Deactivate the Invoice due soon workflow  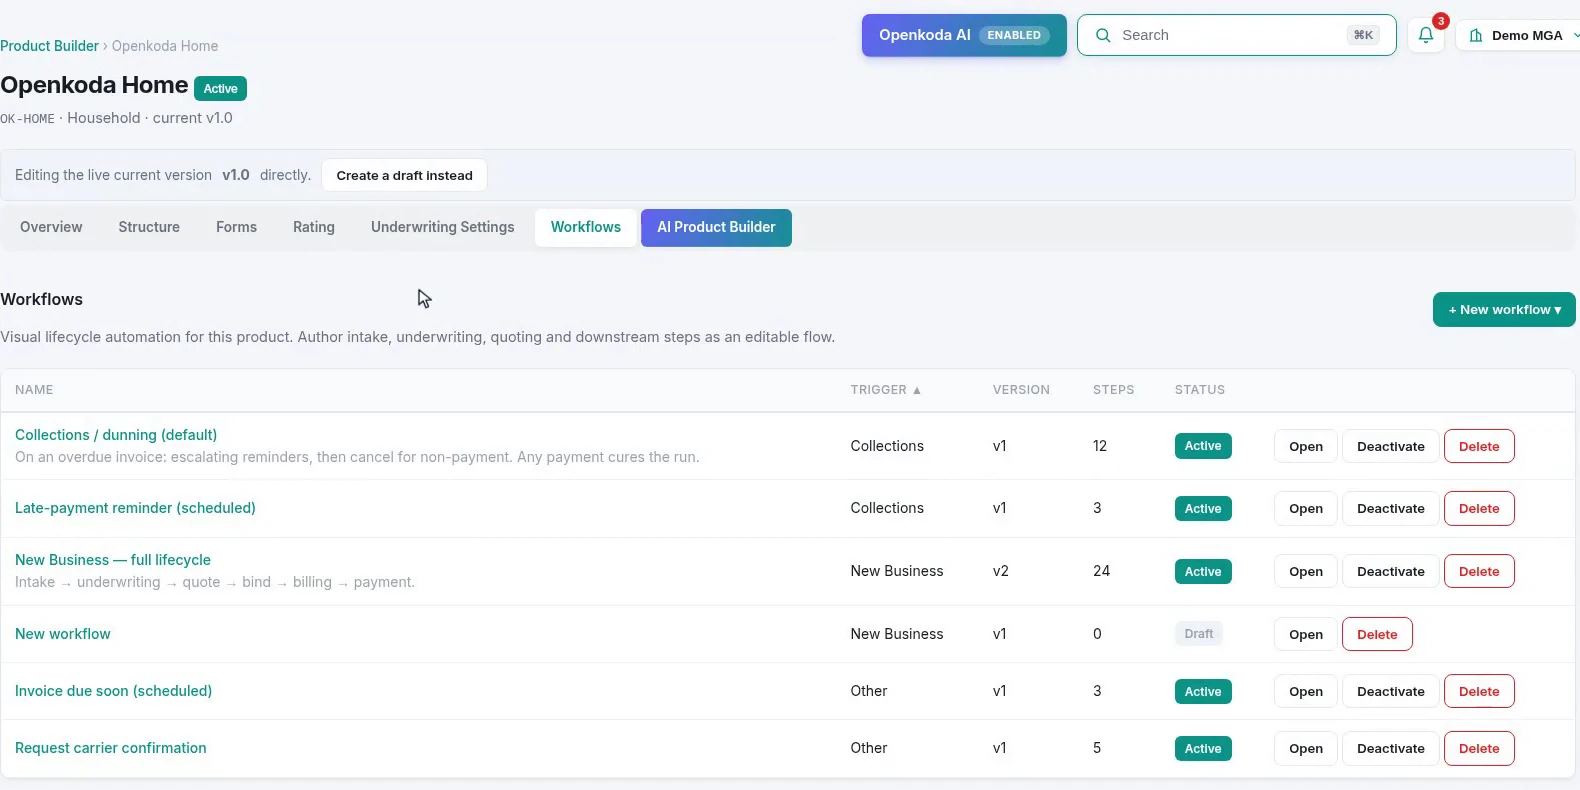[1391, 691]
